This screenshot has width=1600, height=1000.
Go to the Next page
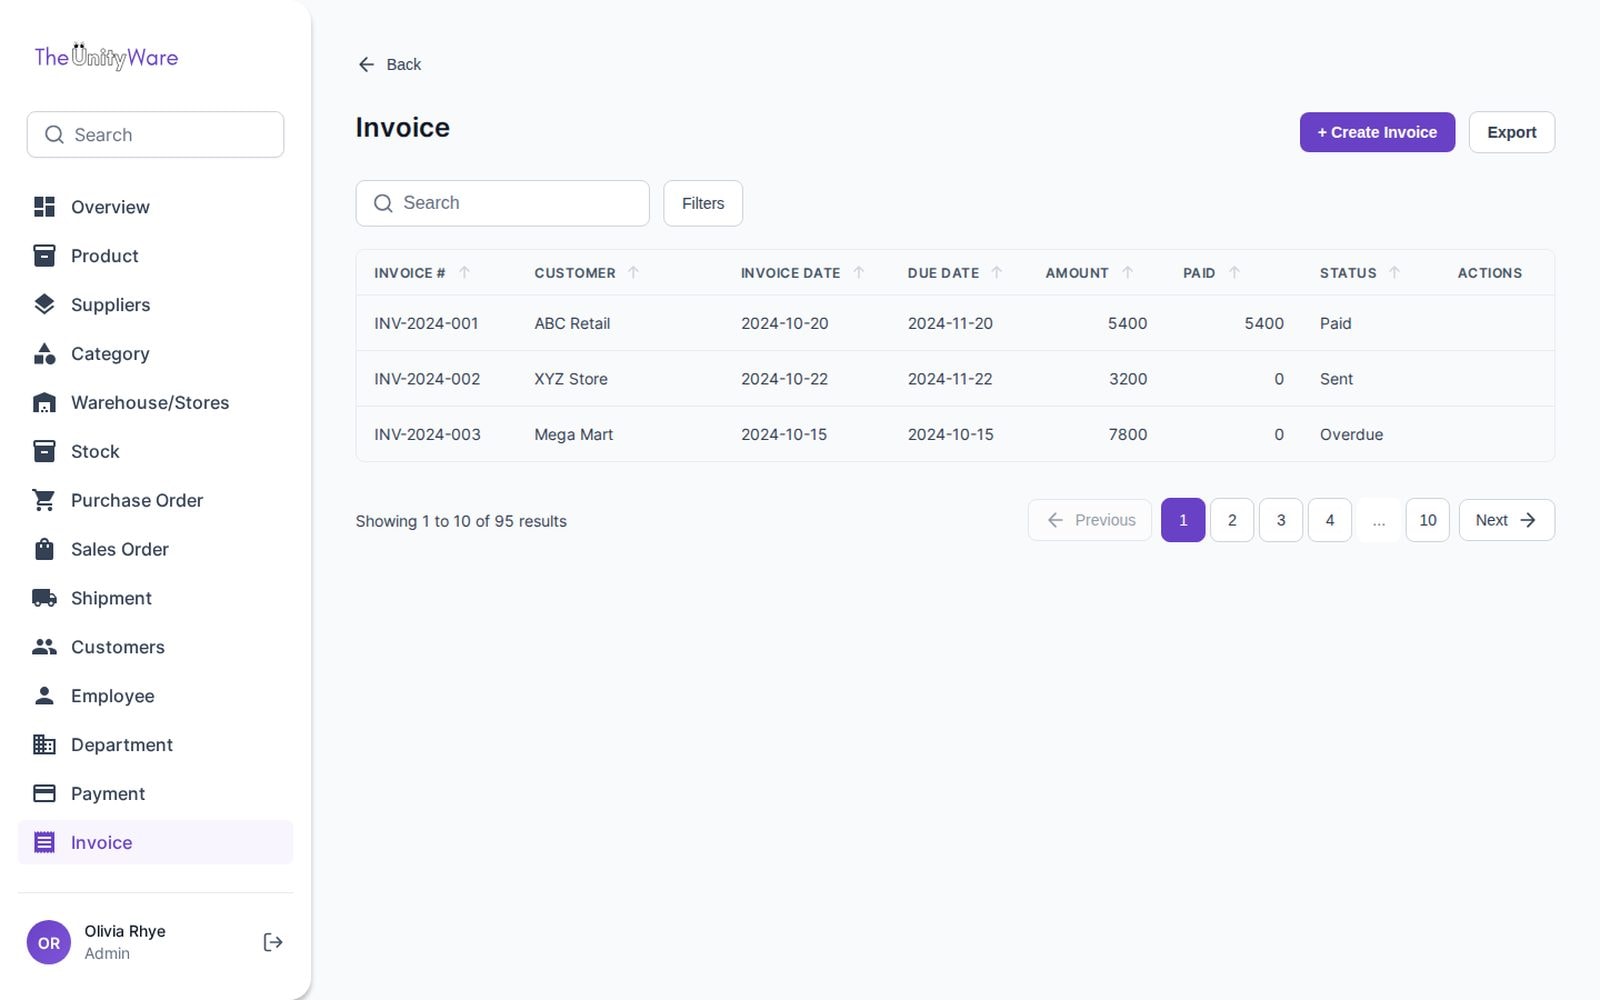[x=1506, y=520]
